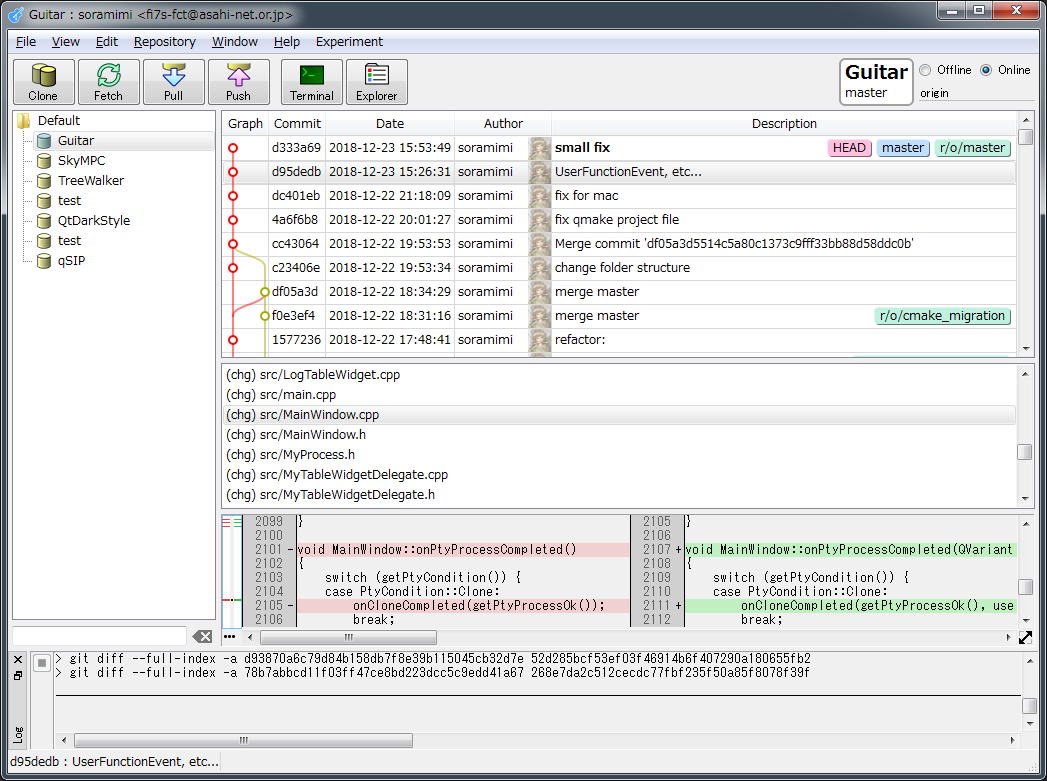Click the Clone toolbar icon

pyautogui.click(x=43, y=81)
